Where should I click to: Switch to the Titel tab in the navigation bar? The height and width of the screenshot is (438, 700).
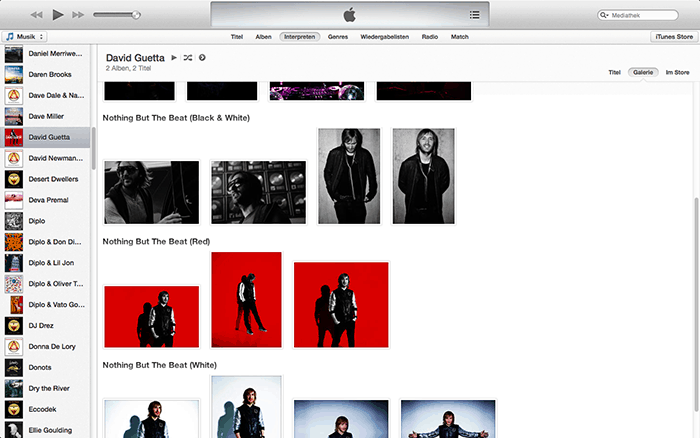click(237, 37)
